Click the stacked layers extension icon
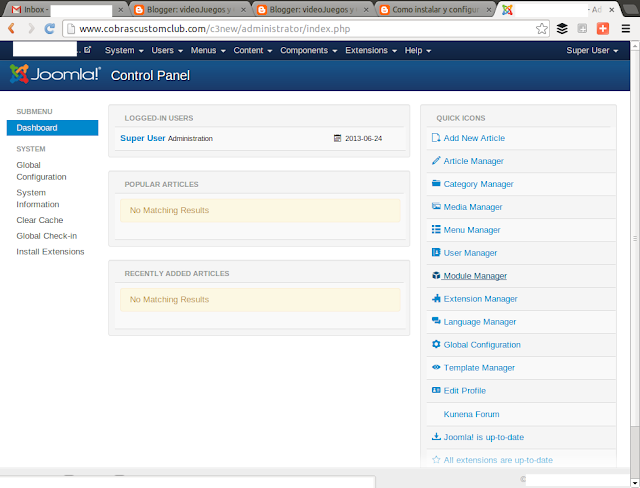 [562, 28]
